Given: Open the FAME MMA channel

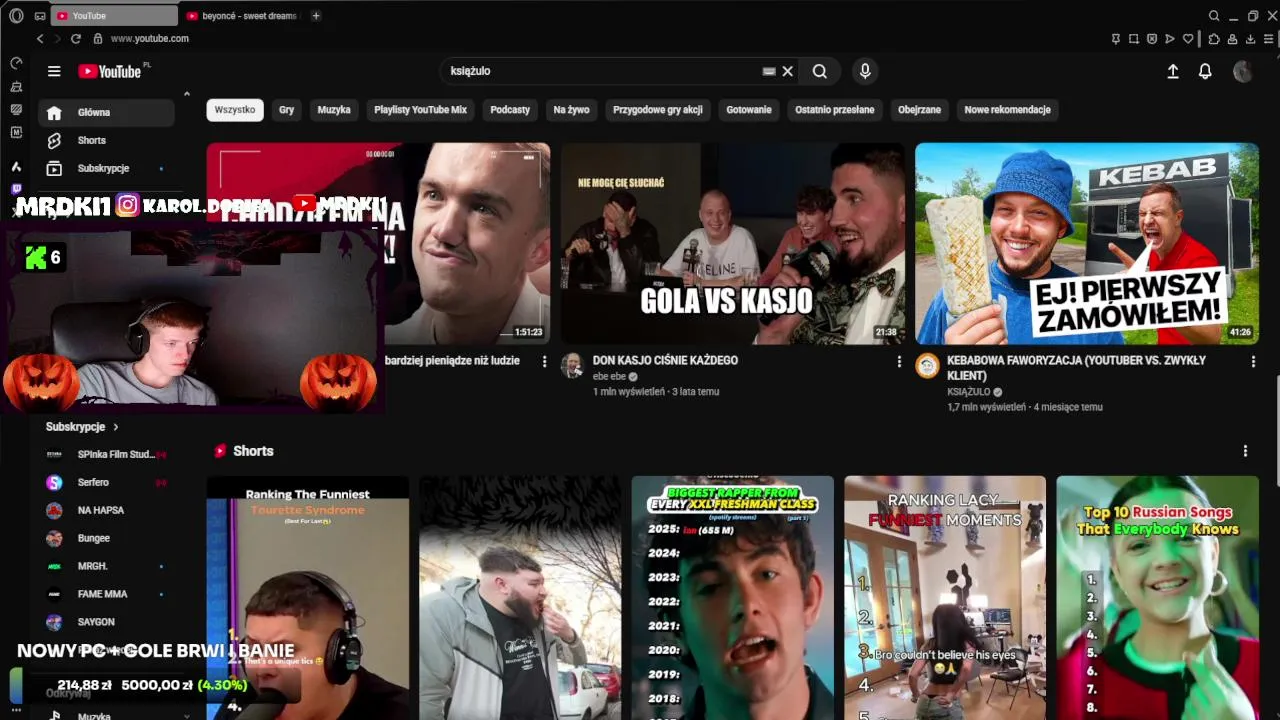Looking at the screenshot, I should coord(106,594).
